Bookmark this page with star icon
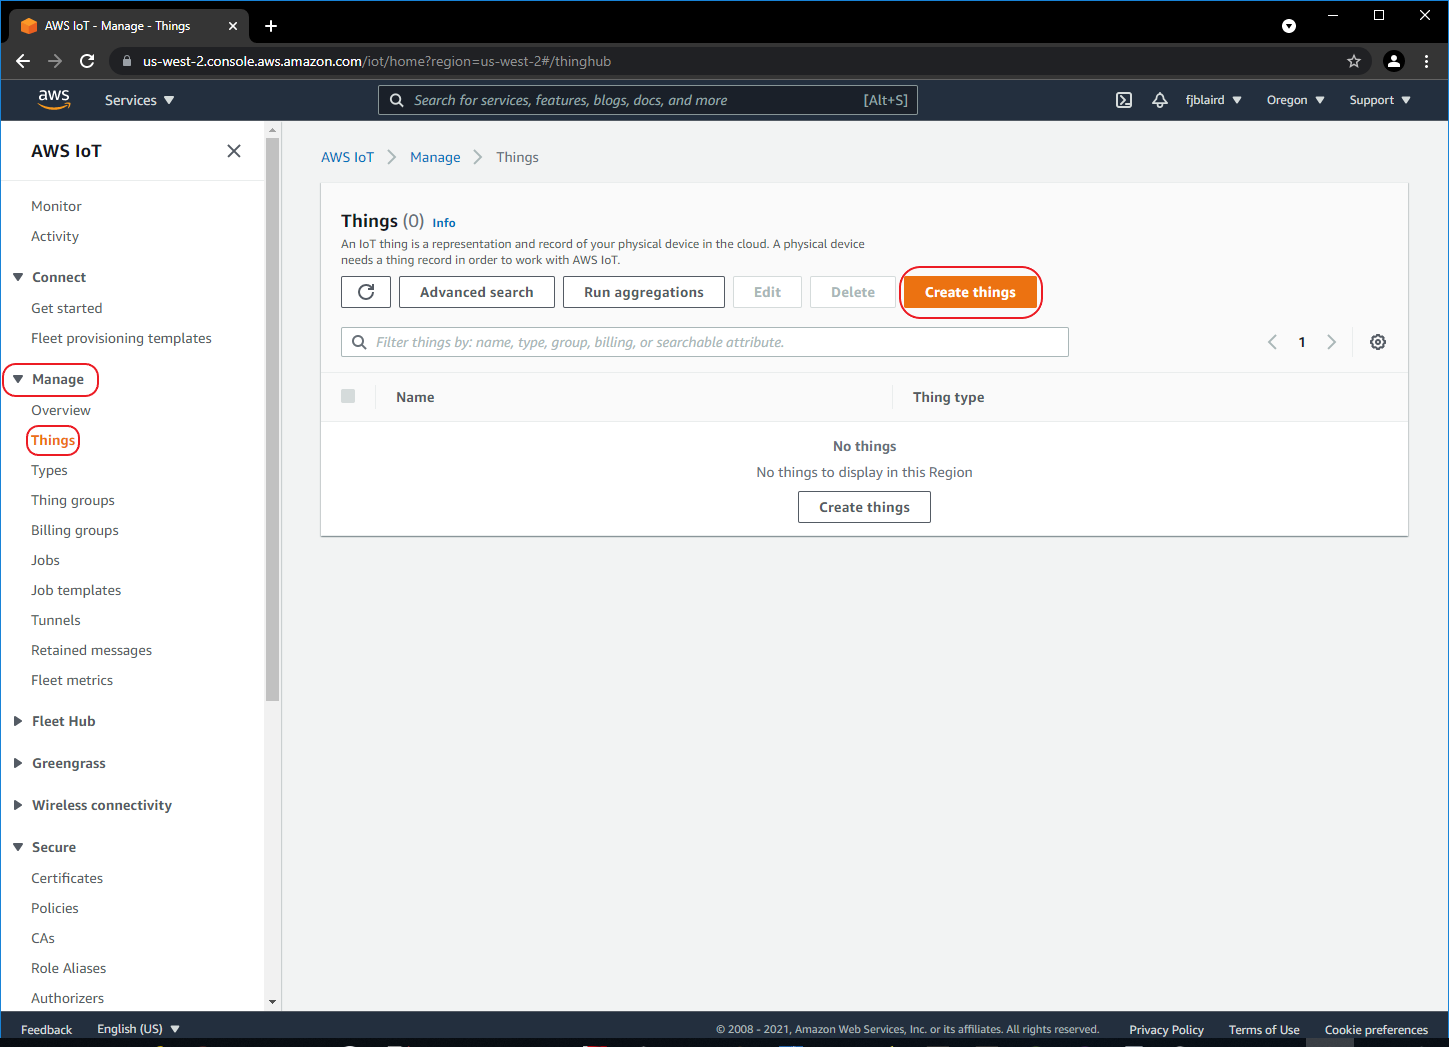The width and height of the screenshot is (1449, 1047). click(x=1354, y=61)
